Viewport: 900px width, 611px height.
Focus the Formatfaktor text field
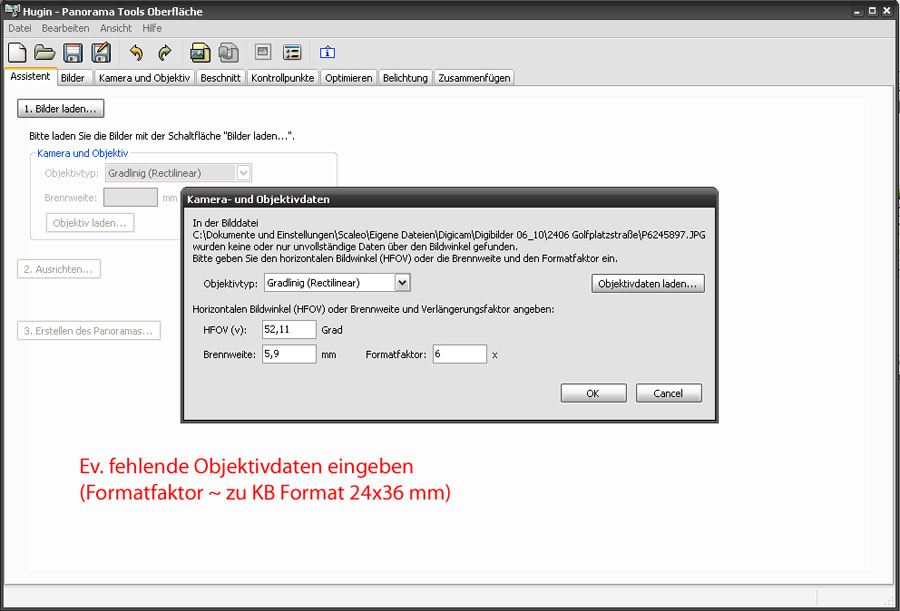tap(459, 355)
